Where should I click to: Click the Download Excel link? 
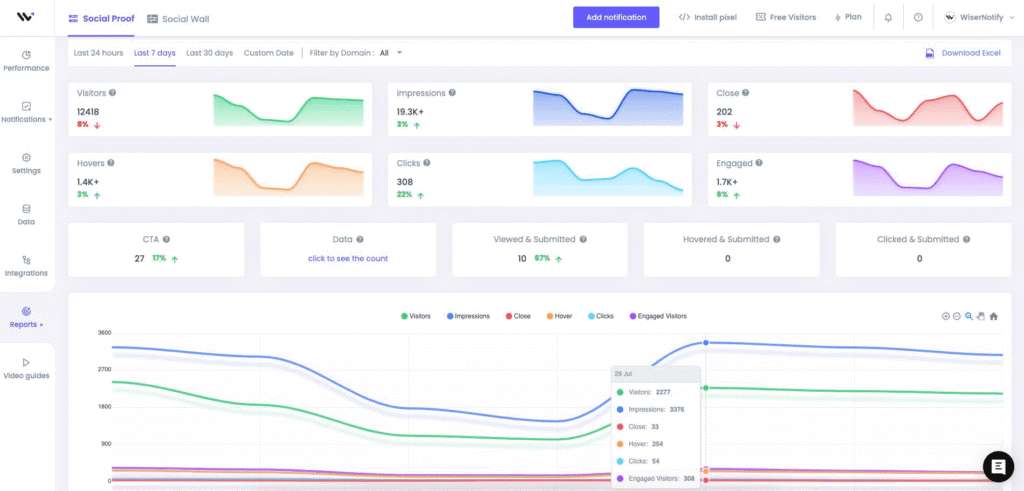pos(963,53)
